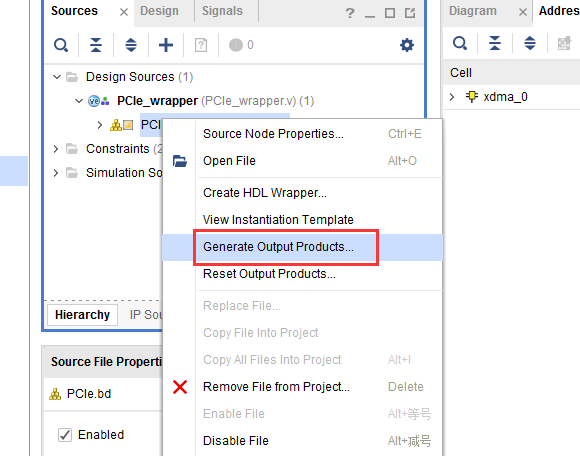580x456 pixels.
Task: Click the search icon in Sources panel
Action: tap(61, 45)
